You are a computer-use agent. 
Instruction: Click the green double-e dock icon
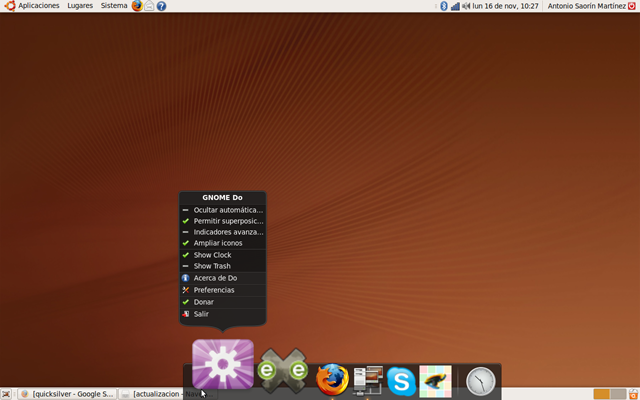[x=283, y=370]
